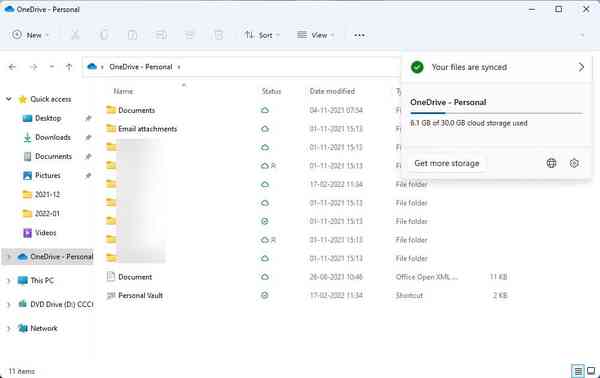Click the Share icon in toolbar
Viewport: 600px width, 378px height.
pyautogui.click(x=190, y=35)
